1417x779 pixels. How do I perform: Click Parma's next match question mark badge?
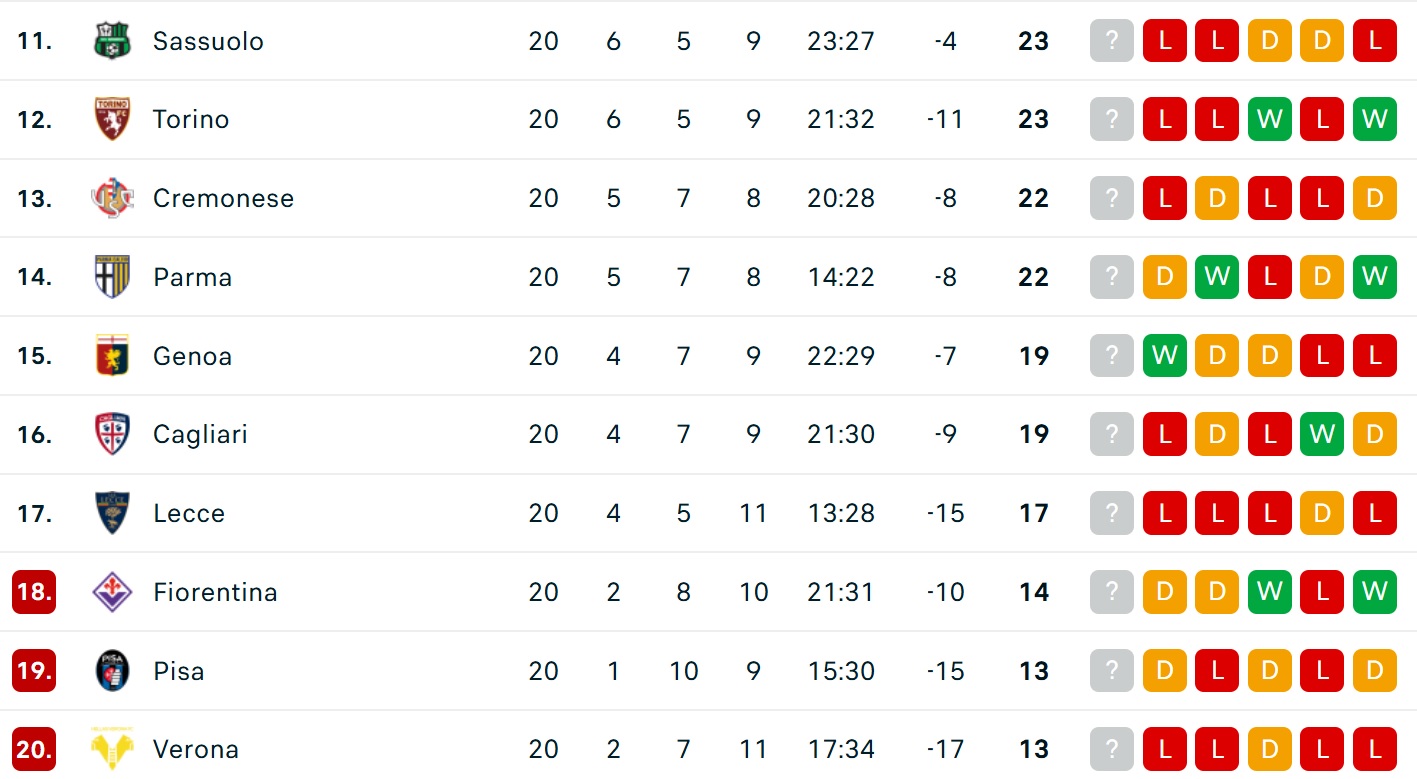point(1112,277)
